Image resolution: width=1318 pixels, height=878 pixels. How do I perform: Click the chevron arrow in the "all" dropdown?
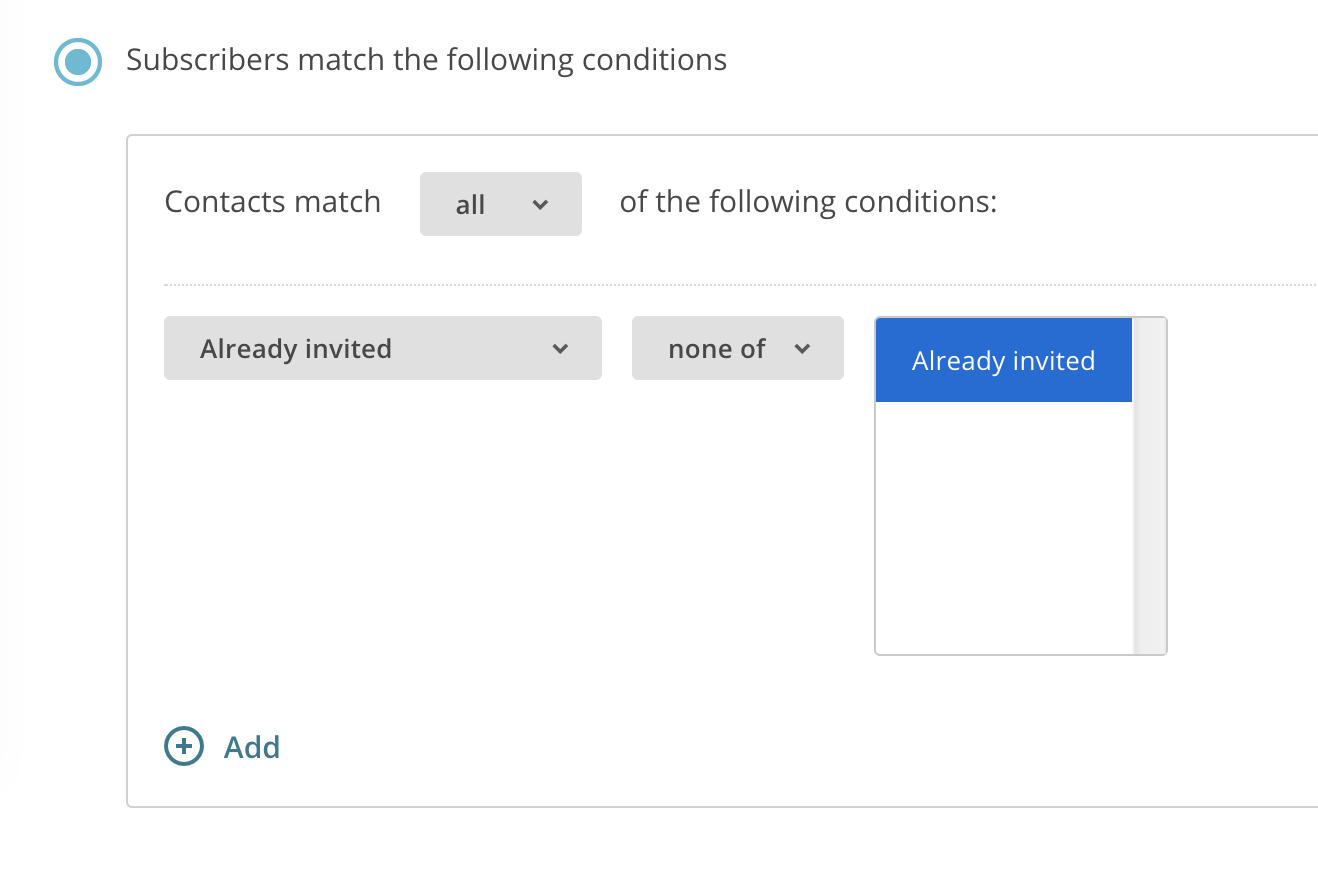[540, 204]
